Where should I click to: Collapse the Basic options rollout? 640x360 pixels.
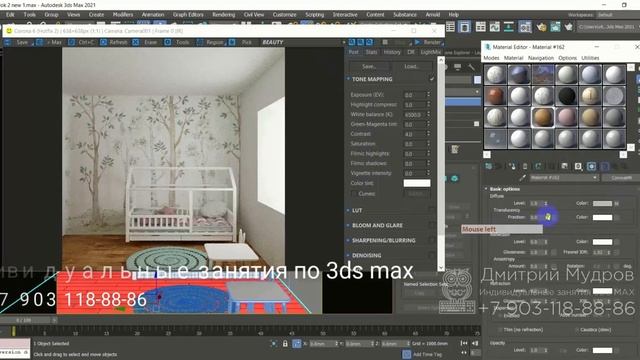pos(486,189)
